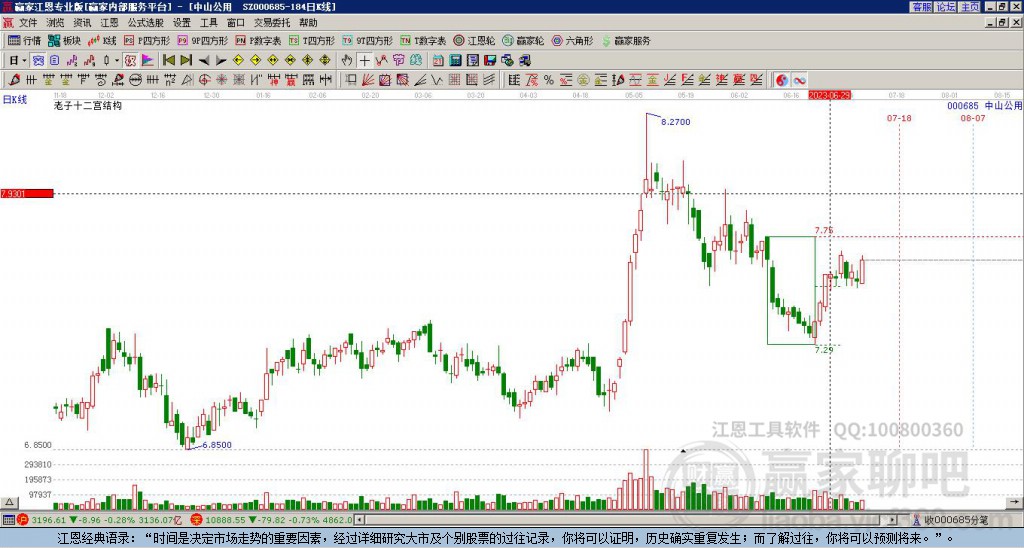Click the 08-07 date marker

click(x=973, y=118)
